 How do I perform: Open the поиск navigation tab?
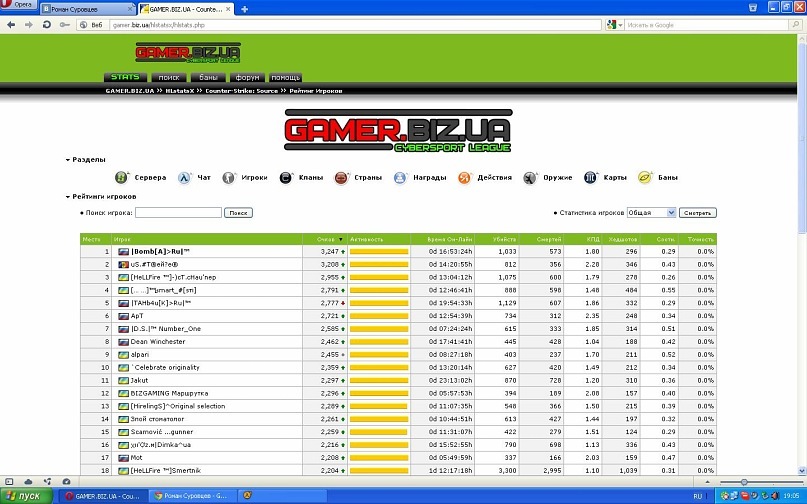click(x=169, y=77)
